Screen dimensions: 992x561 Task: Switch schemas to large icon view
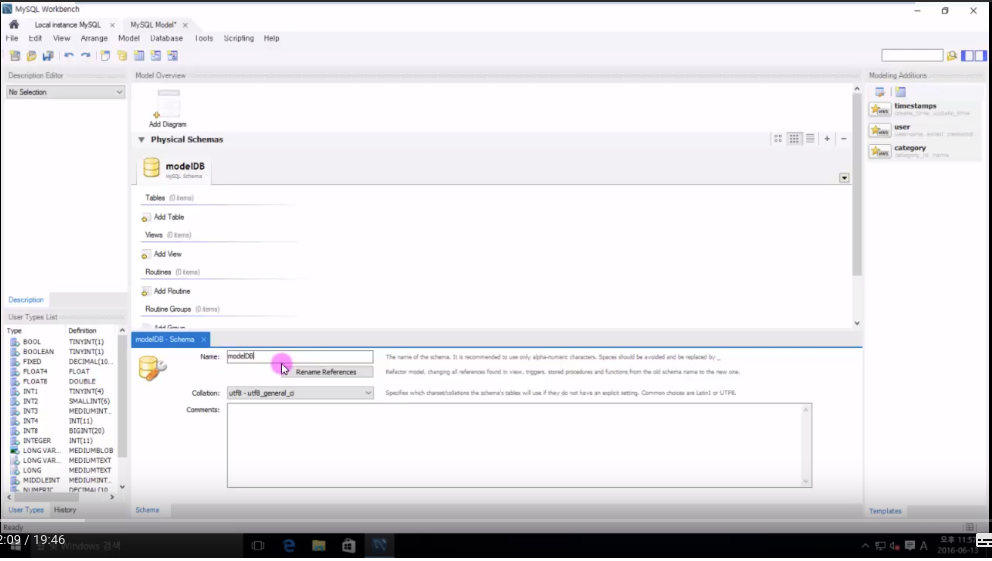(778, 139)
